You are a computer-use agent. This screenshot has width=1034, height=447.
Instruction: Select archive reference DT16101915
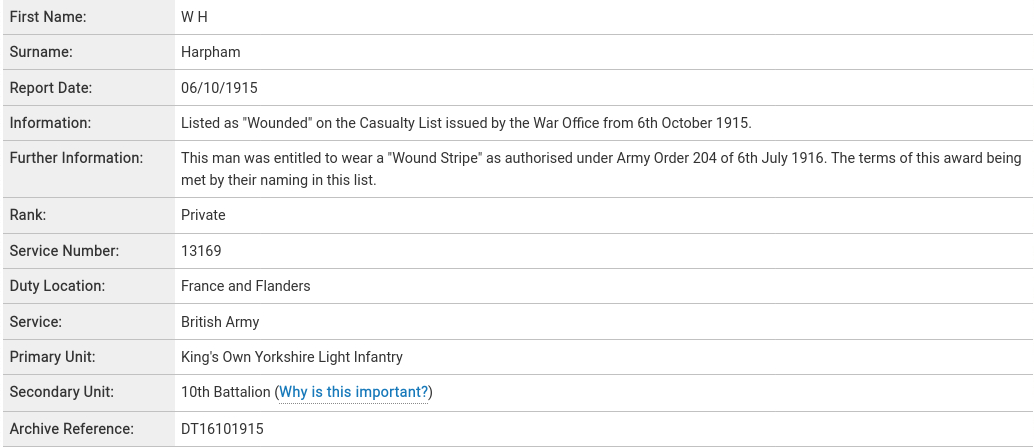tap(222, 429)
